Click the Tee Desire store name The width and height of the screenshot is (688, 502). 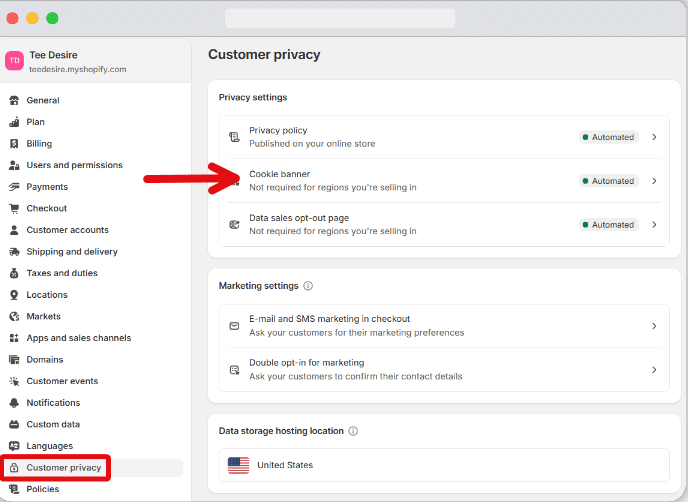54,55
